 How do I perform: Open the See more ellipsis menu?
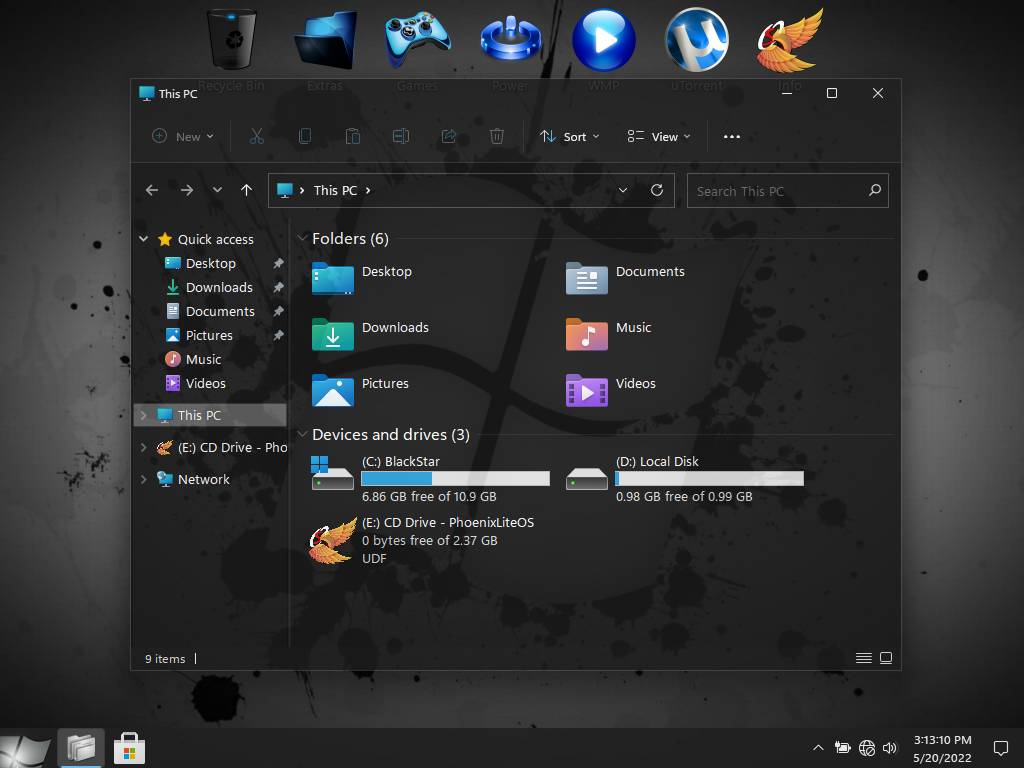732,136
